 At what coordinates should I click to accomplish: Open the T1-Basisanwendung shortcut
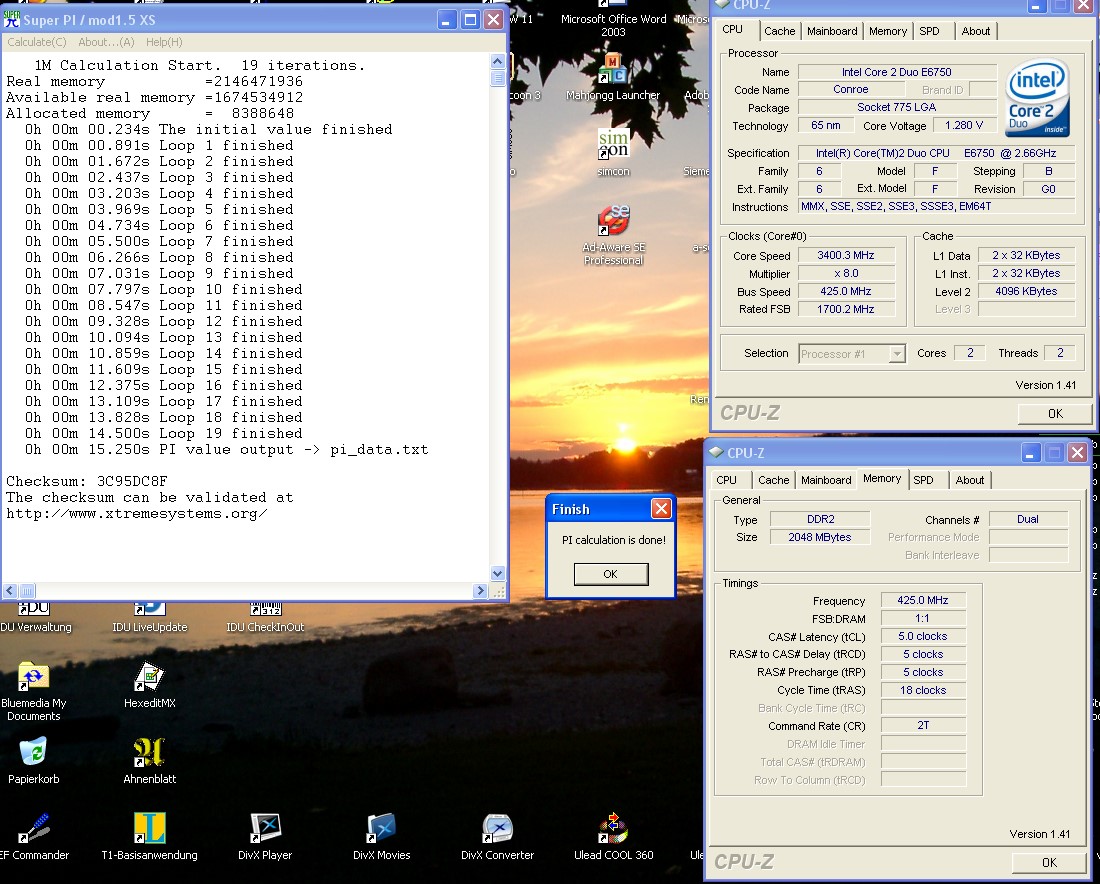point(149,829)
